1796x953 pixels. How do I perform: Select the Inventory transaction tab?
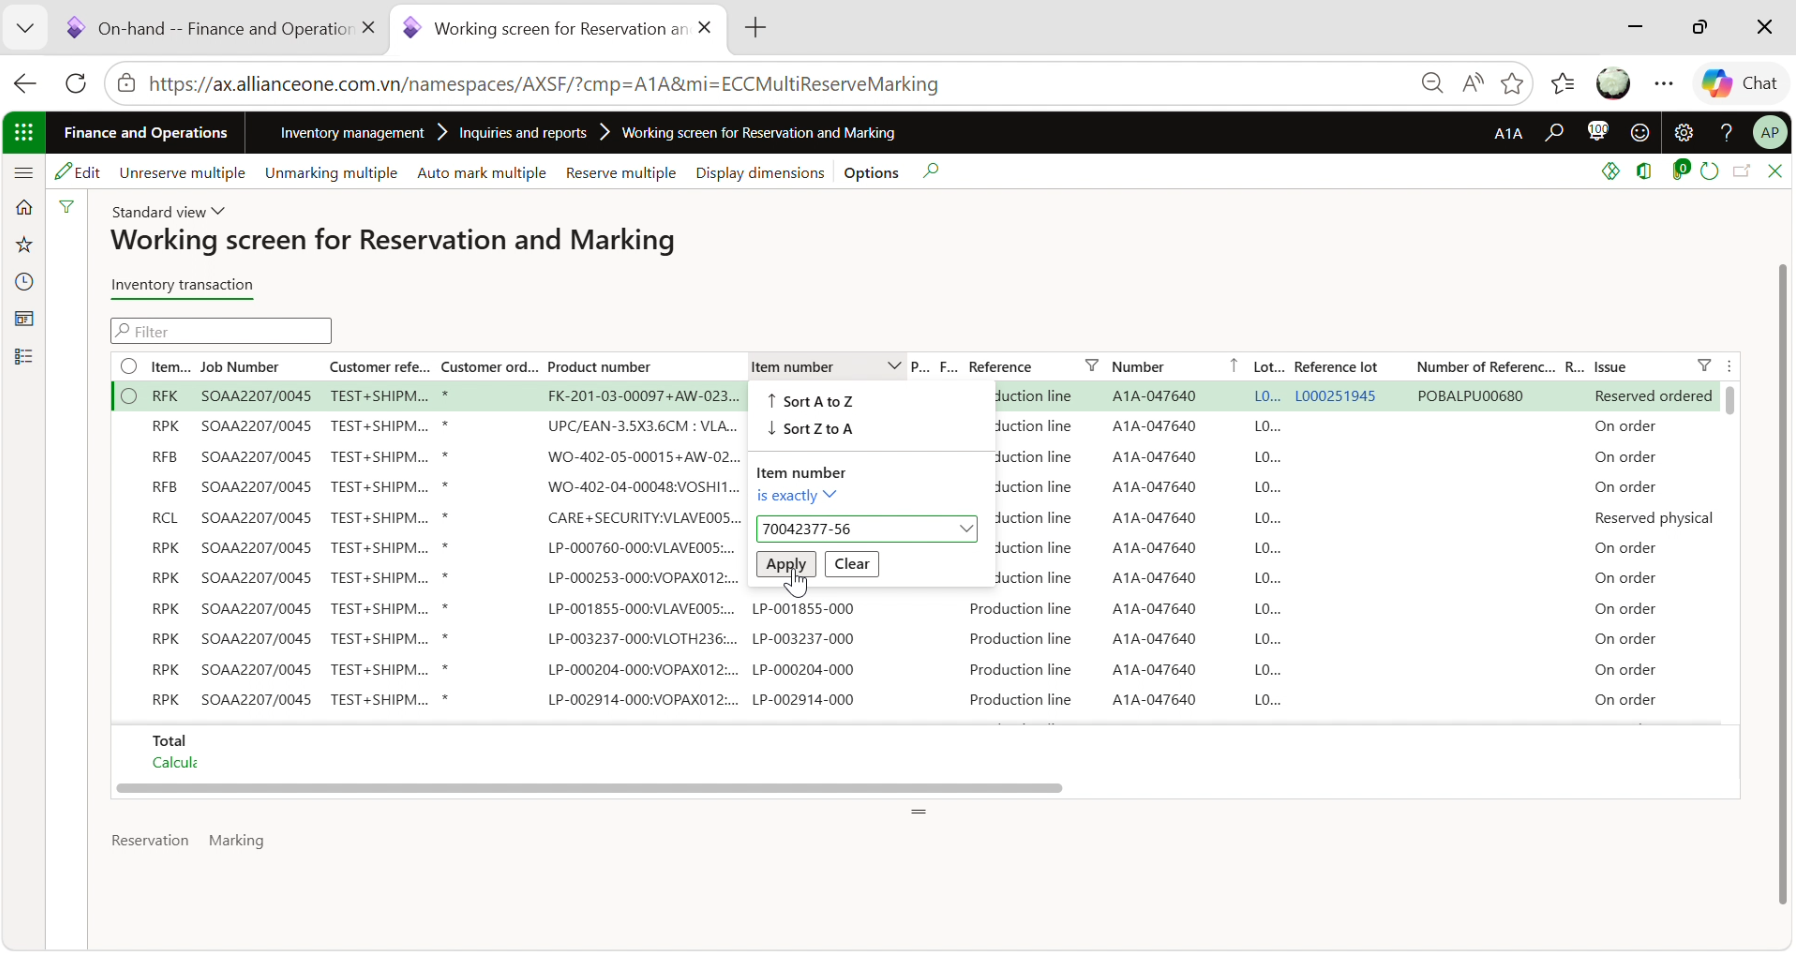(x=182, y=285)
